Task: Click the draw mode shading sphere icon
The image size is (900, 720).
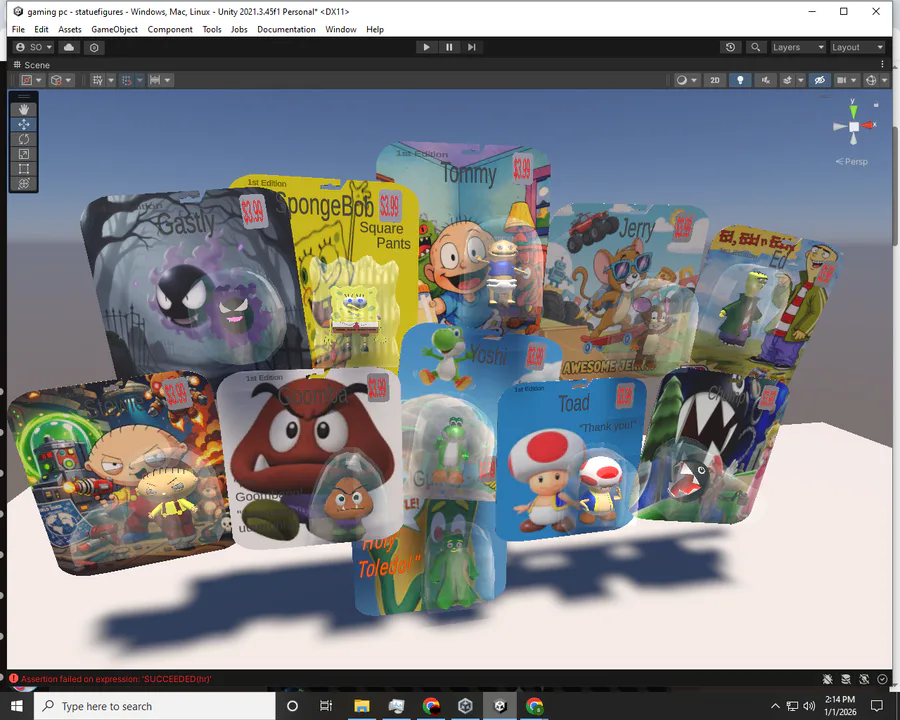Action: tap(681, 80)
